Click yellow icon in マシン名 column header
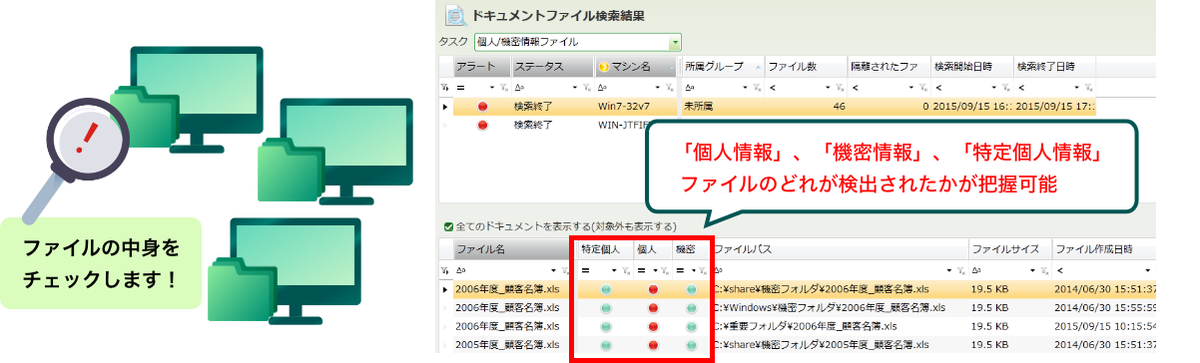1200x363 pixels. pos(604,67)
